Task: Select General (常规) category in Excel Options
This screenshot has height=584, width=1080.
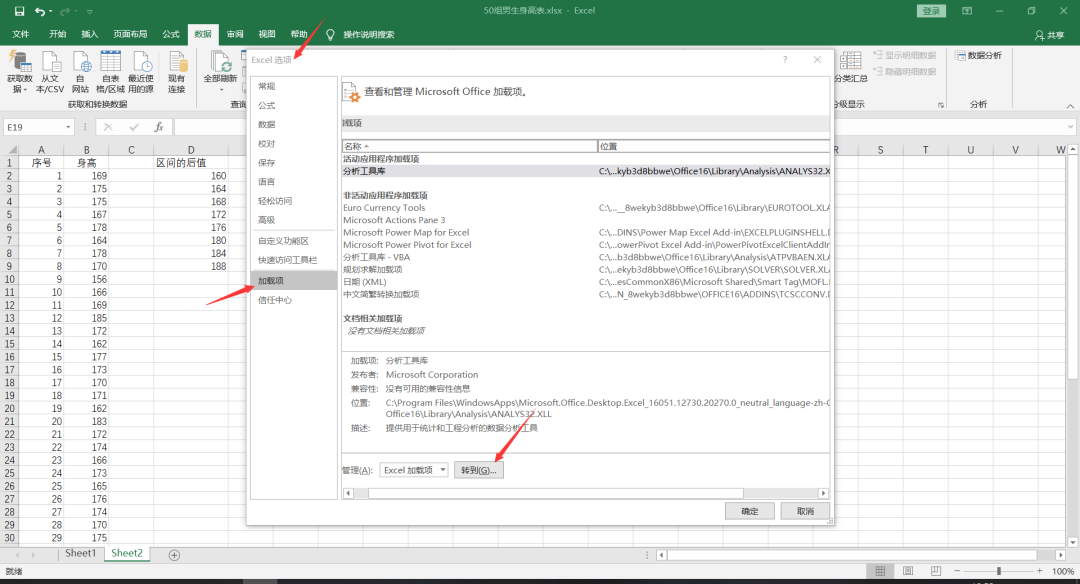Action: (x=294, y=86)
